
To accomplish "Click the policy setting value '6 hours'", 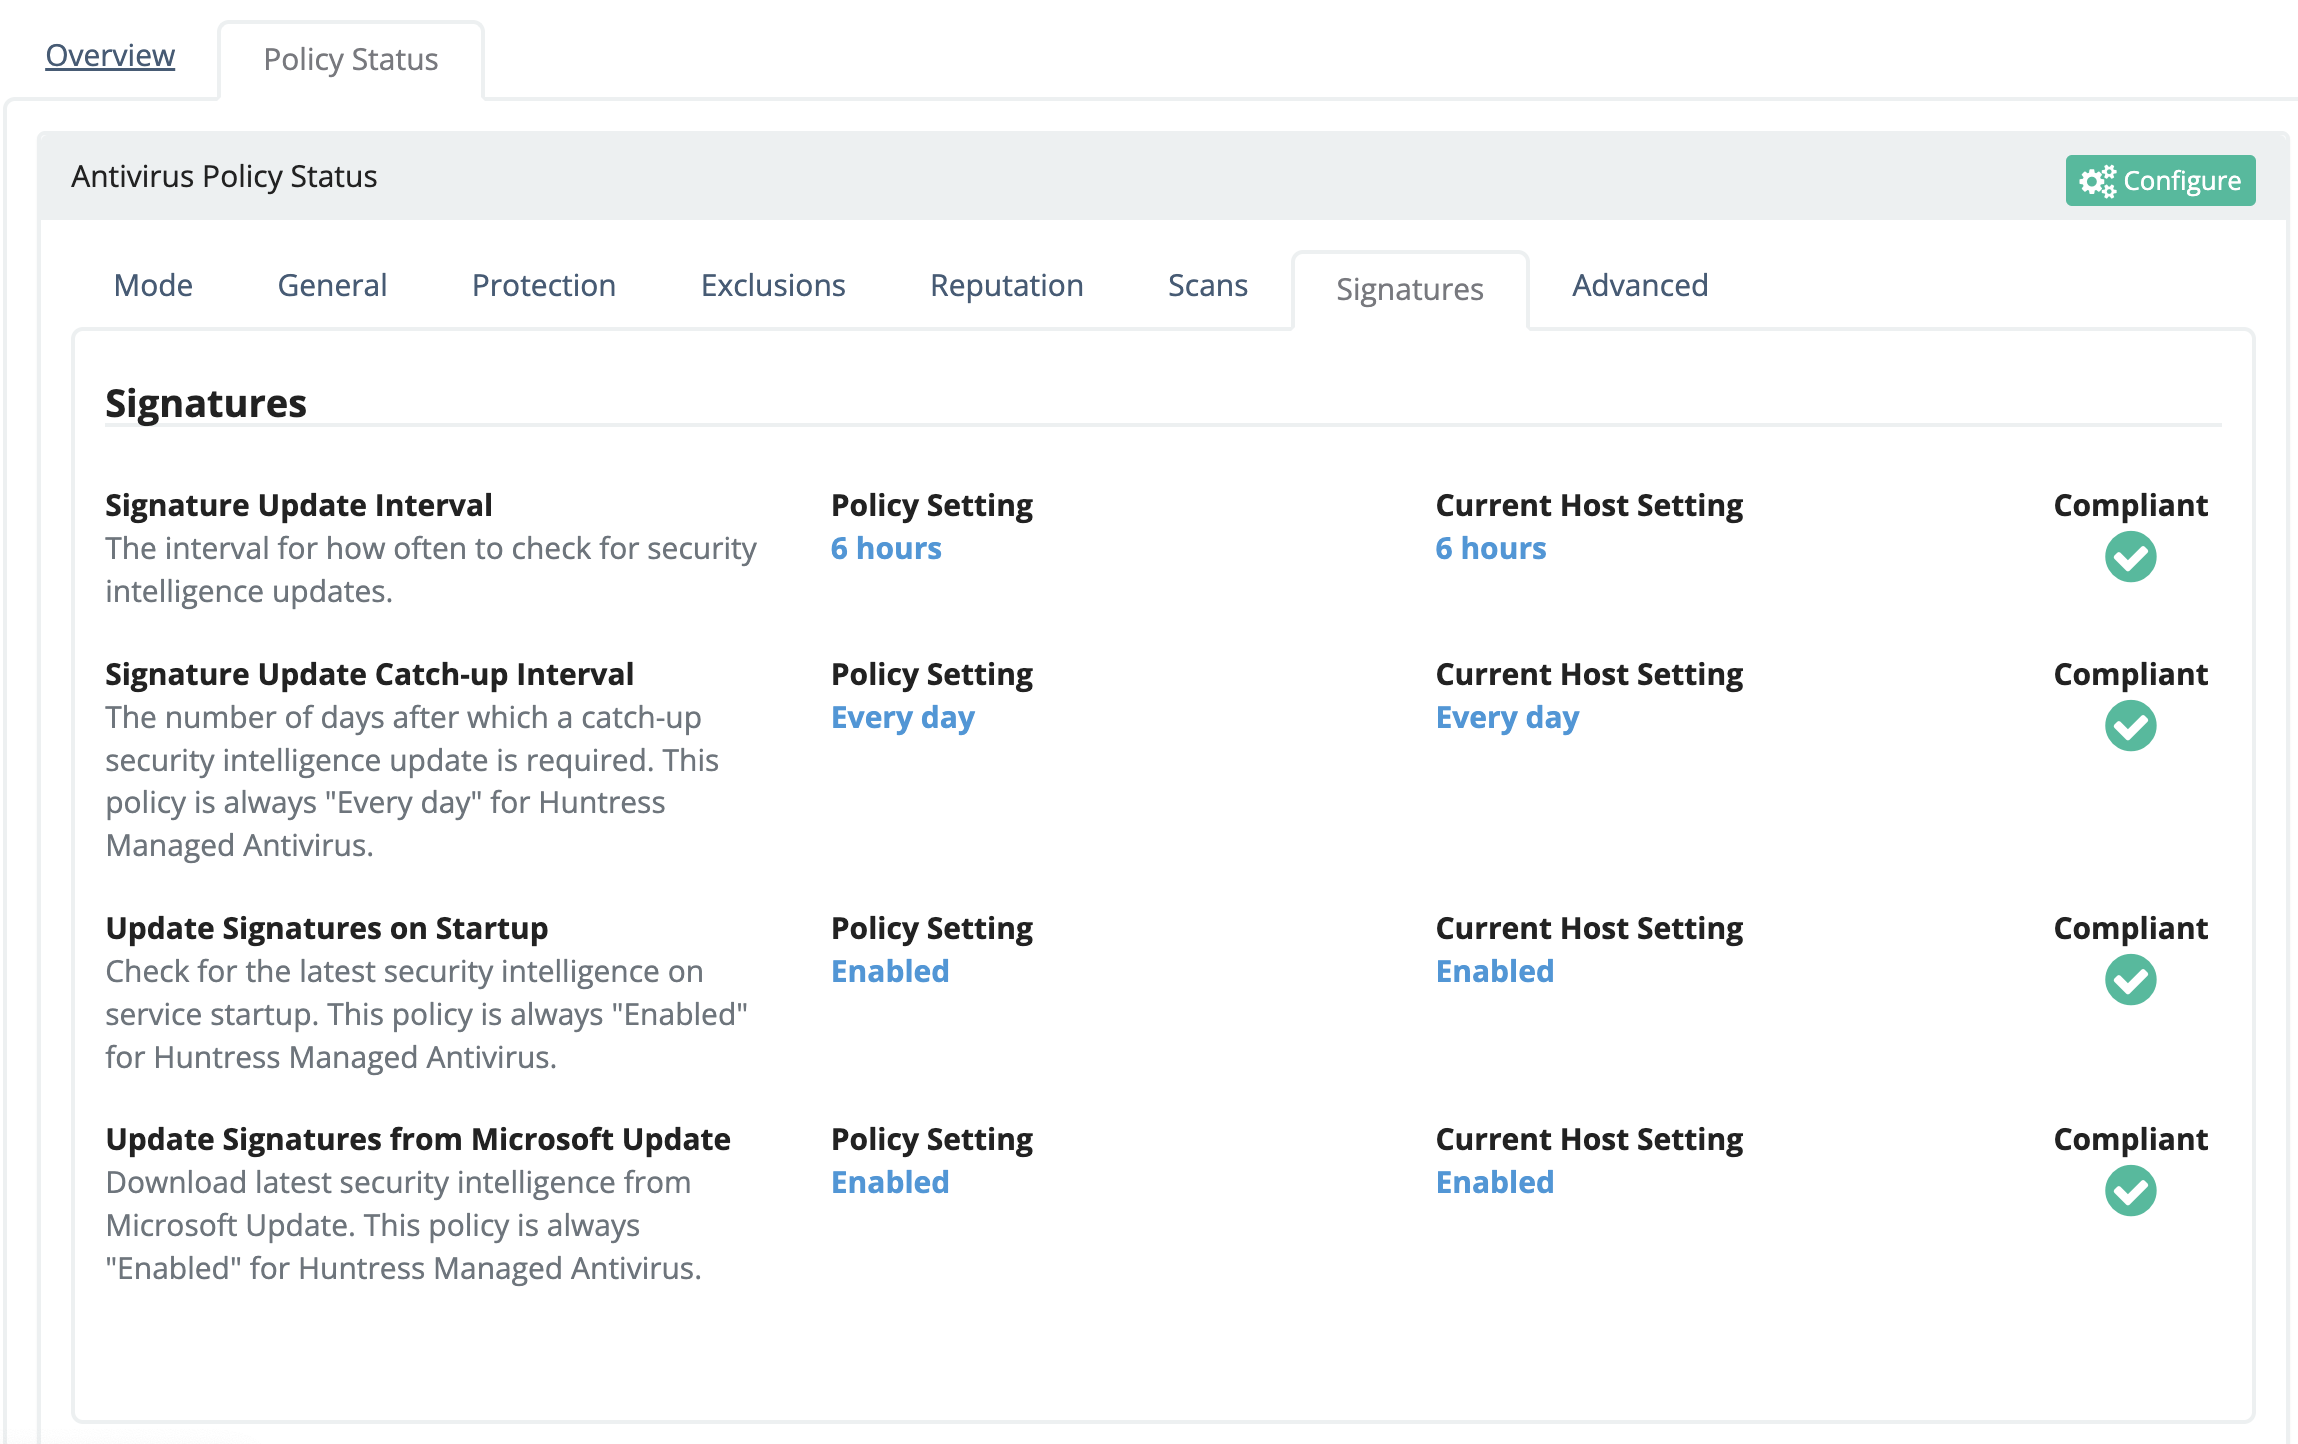I will pyautogui.click(x=886, y=549).
